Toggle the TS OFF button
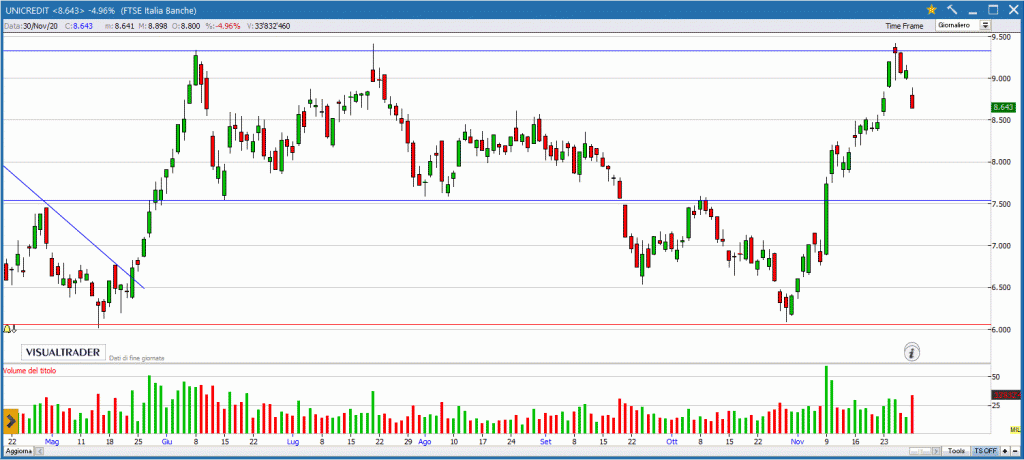This screenshot has height=460, width=1024. click(985, 452)
